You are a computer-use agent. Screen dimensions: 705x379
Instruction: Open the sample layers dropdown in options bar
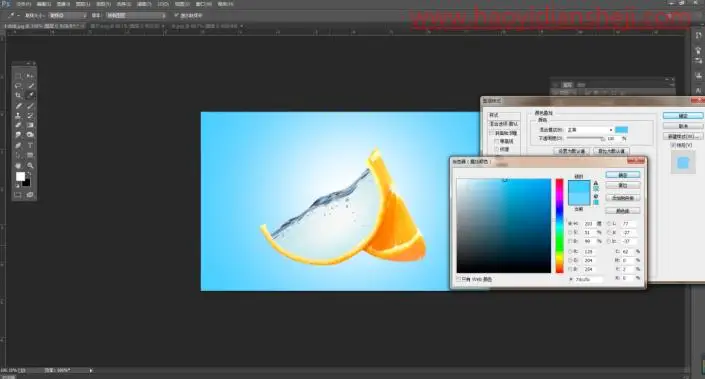coord(136,15)
